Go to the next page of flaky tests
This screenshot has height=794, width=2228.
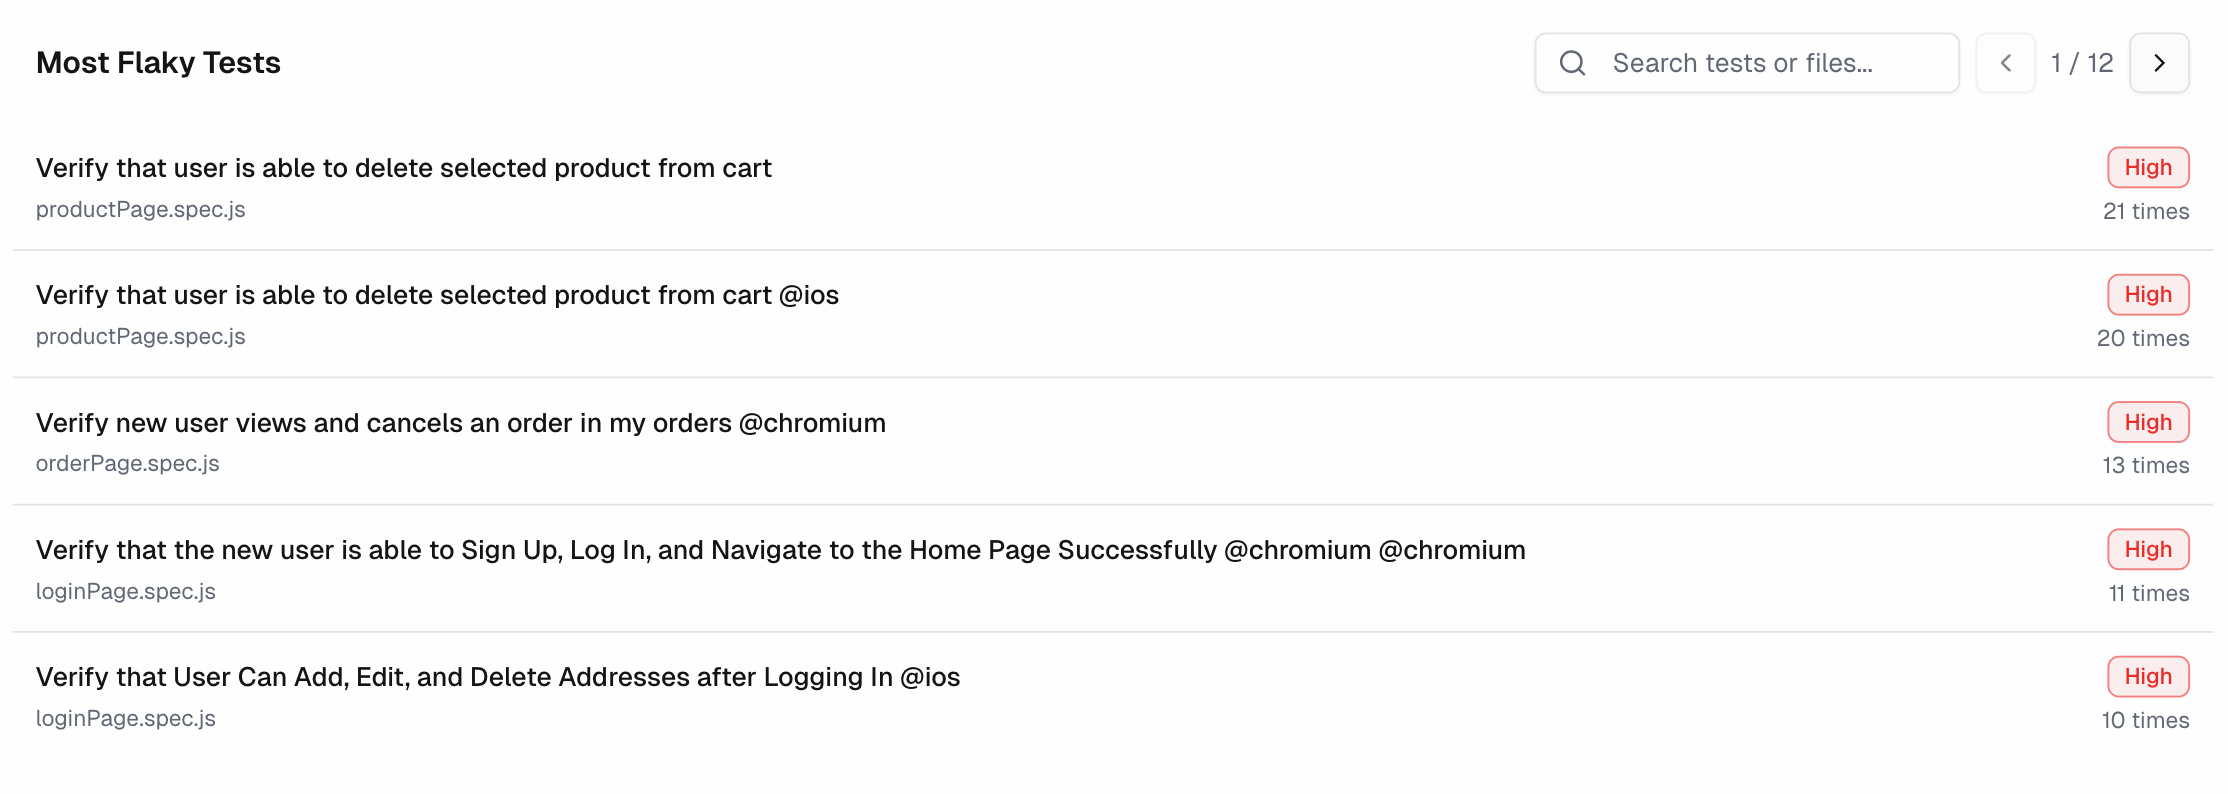(2159, 63)
